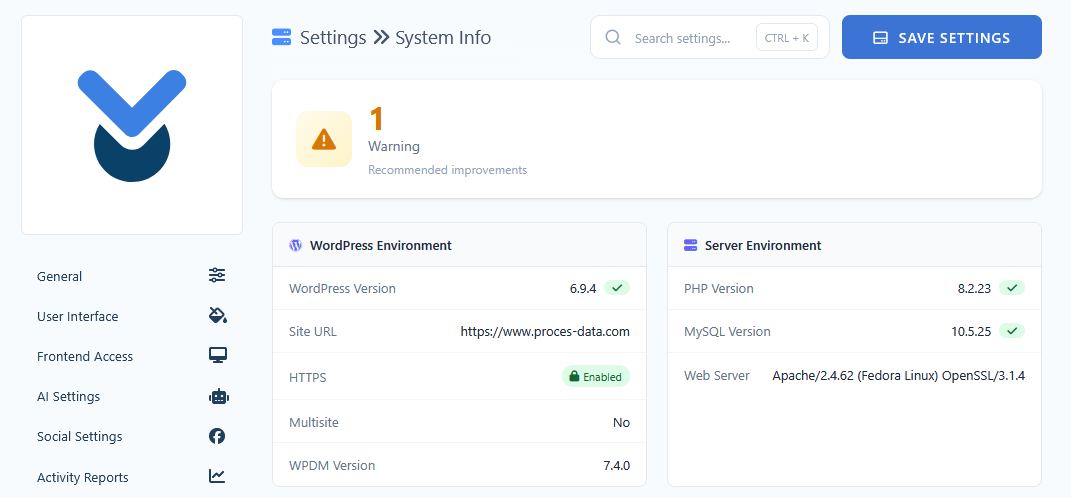Click the green check next to MySQL 10.5.25
This screenshot has width=1071, height=498.
(x=1012, y=331)
